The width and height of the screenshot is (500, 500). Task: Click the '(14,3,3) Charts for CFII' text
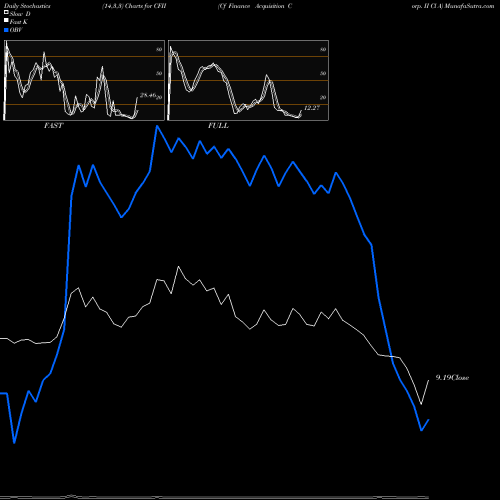(134, 6)
